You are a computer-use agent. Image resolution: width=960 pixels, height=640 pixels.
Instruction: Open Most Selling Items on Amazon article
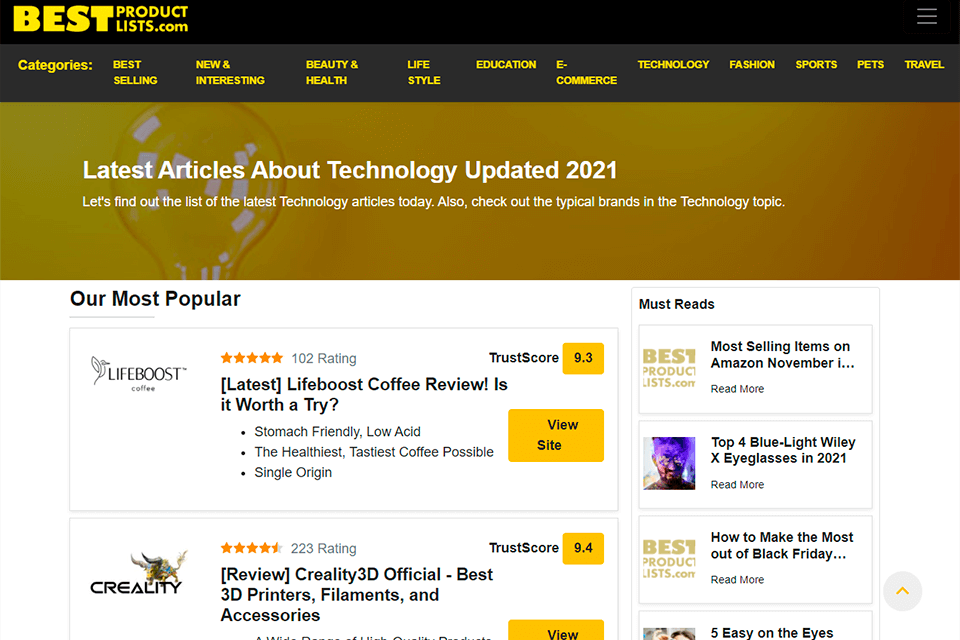(x=782, y=355)
